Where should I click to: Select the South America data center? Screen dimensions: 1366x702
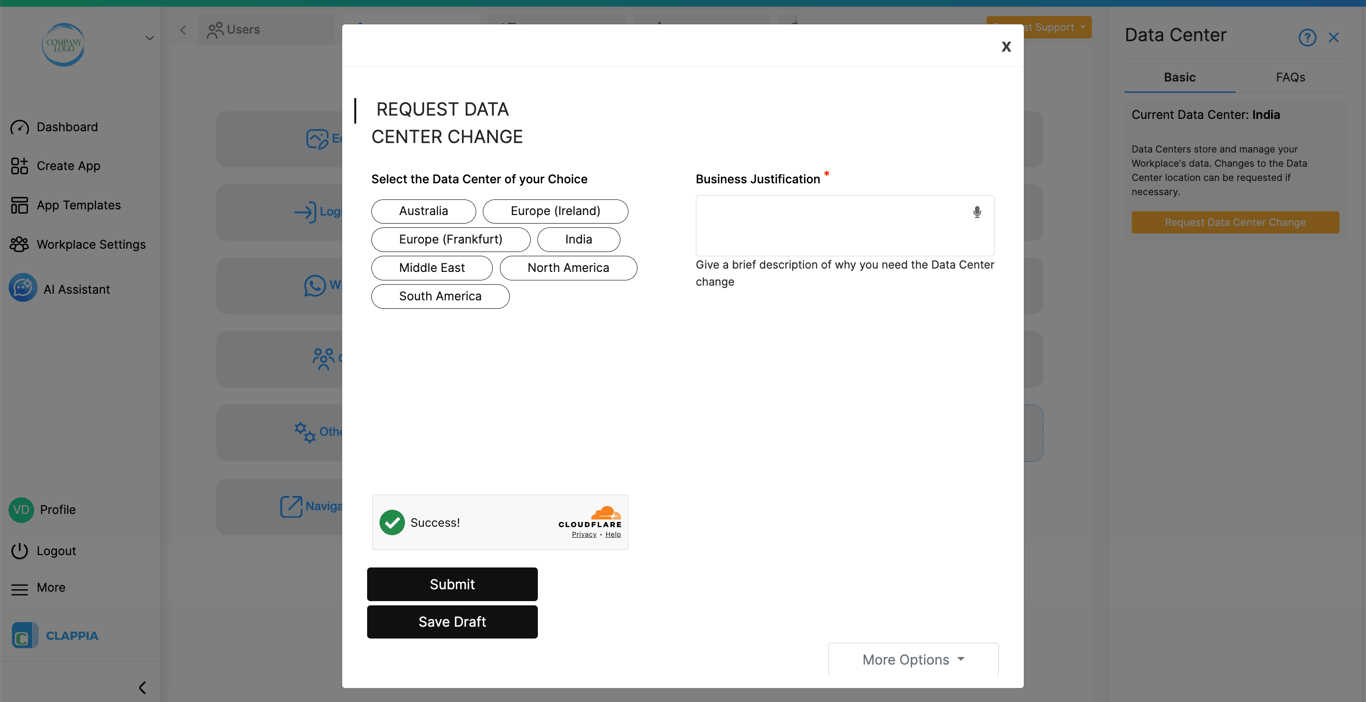(440, 296)
